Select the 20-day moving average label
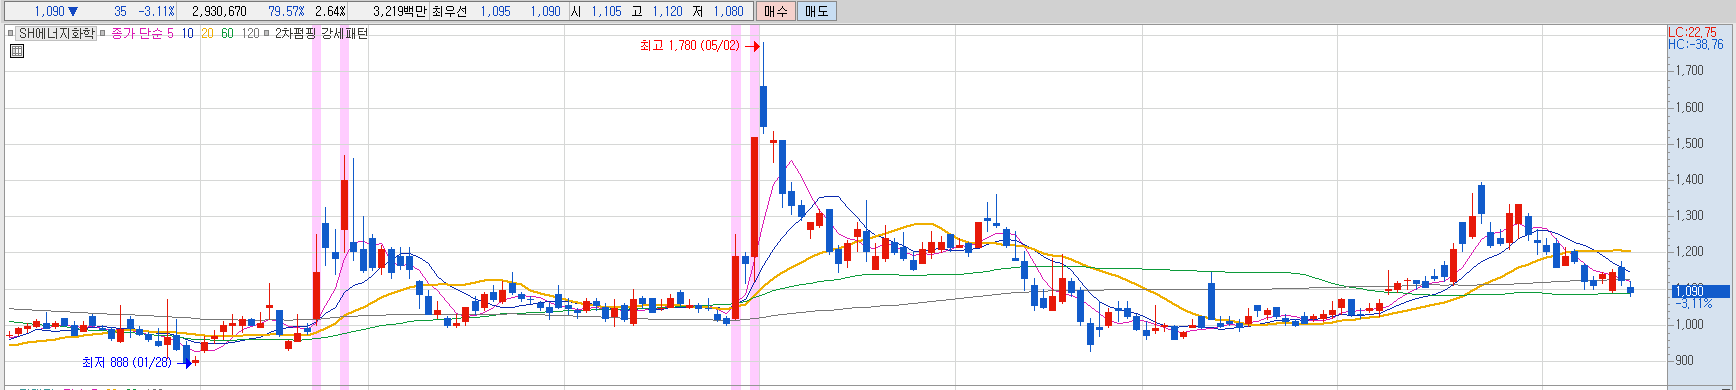 (x=207, y=33)
